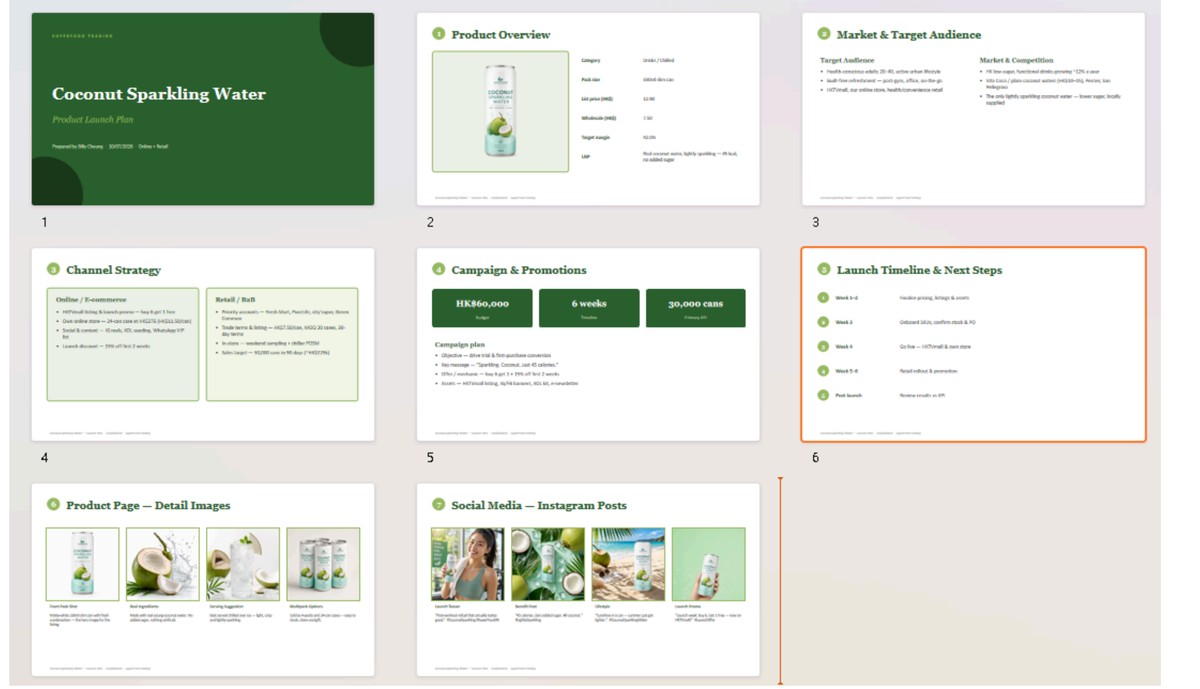1200x689 pixels.
Task: Click the coconut can product image in Product Overview
Action: tap(500, 112)
